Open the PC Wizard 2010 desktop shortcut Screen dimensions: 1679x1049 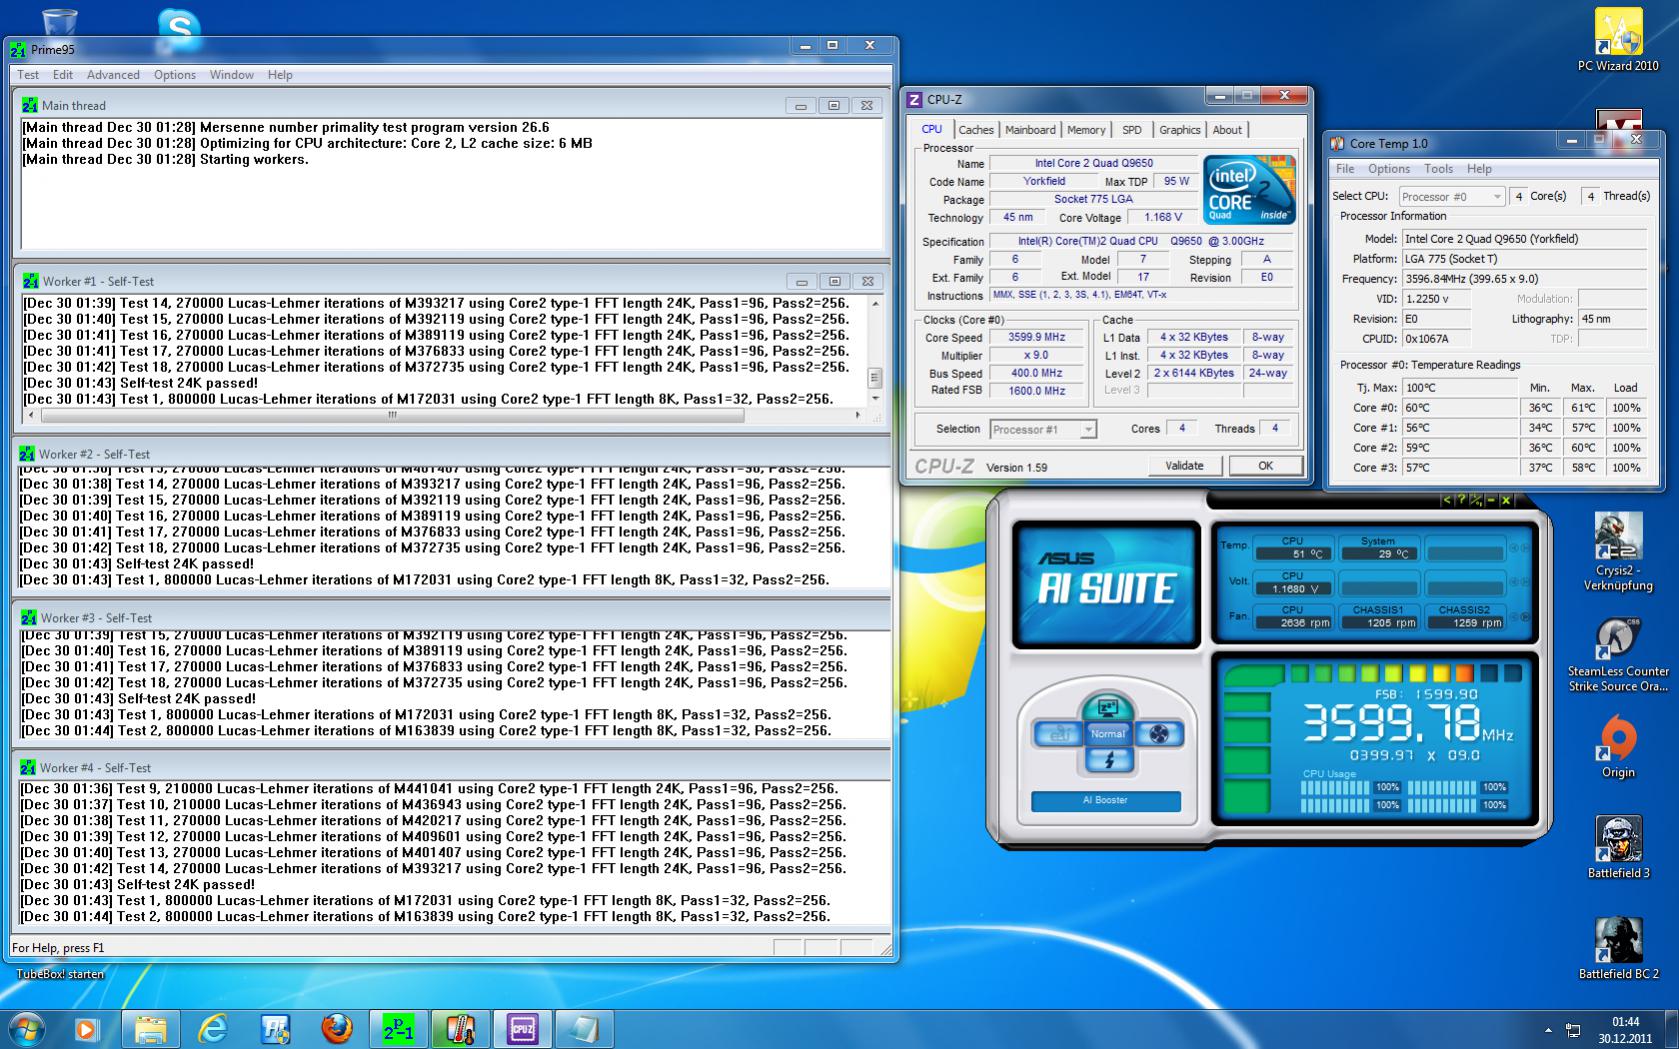coord(1617,40)
